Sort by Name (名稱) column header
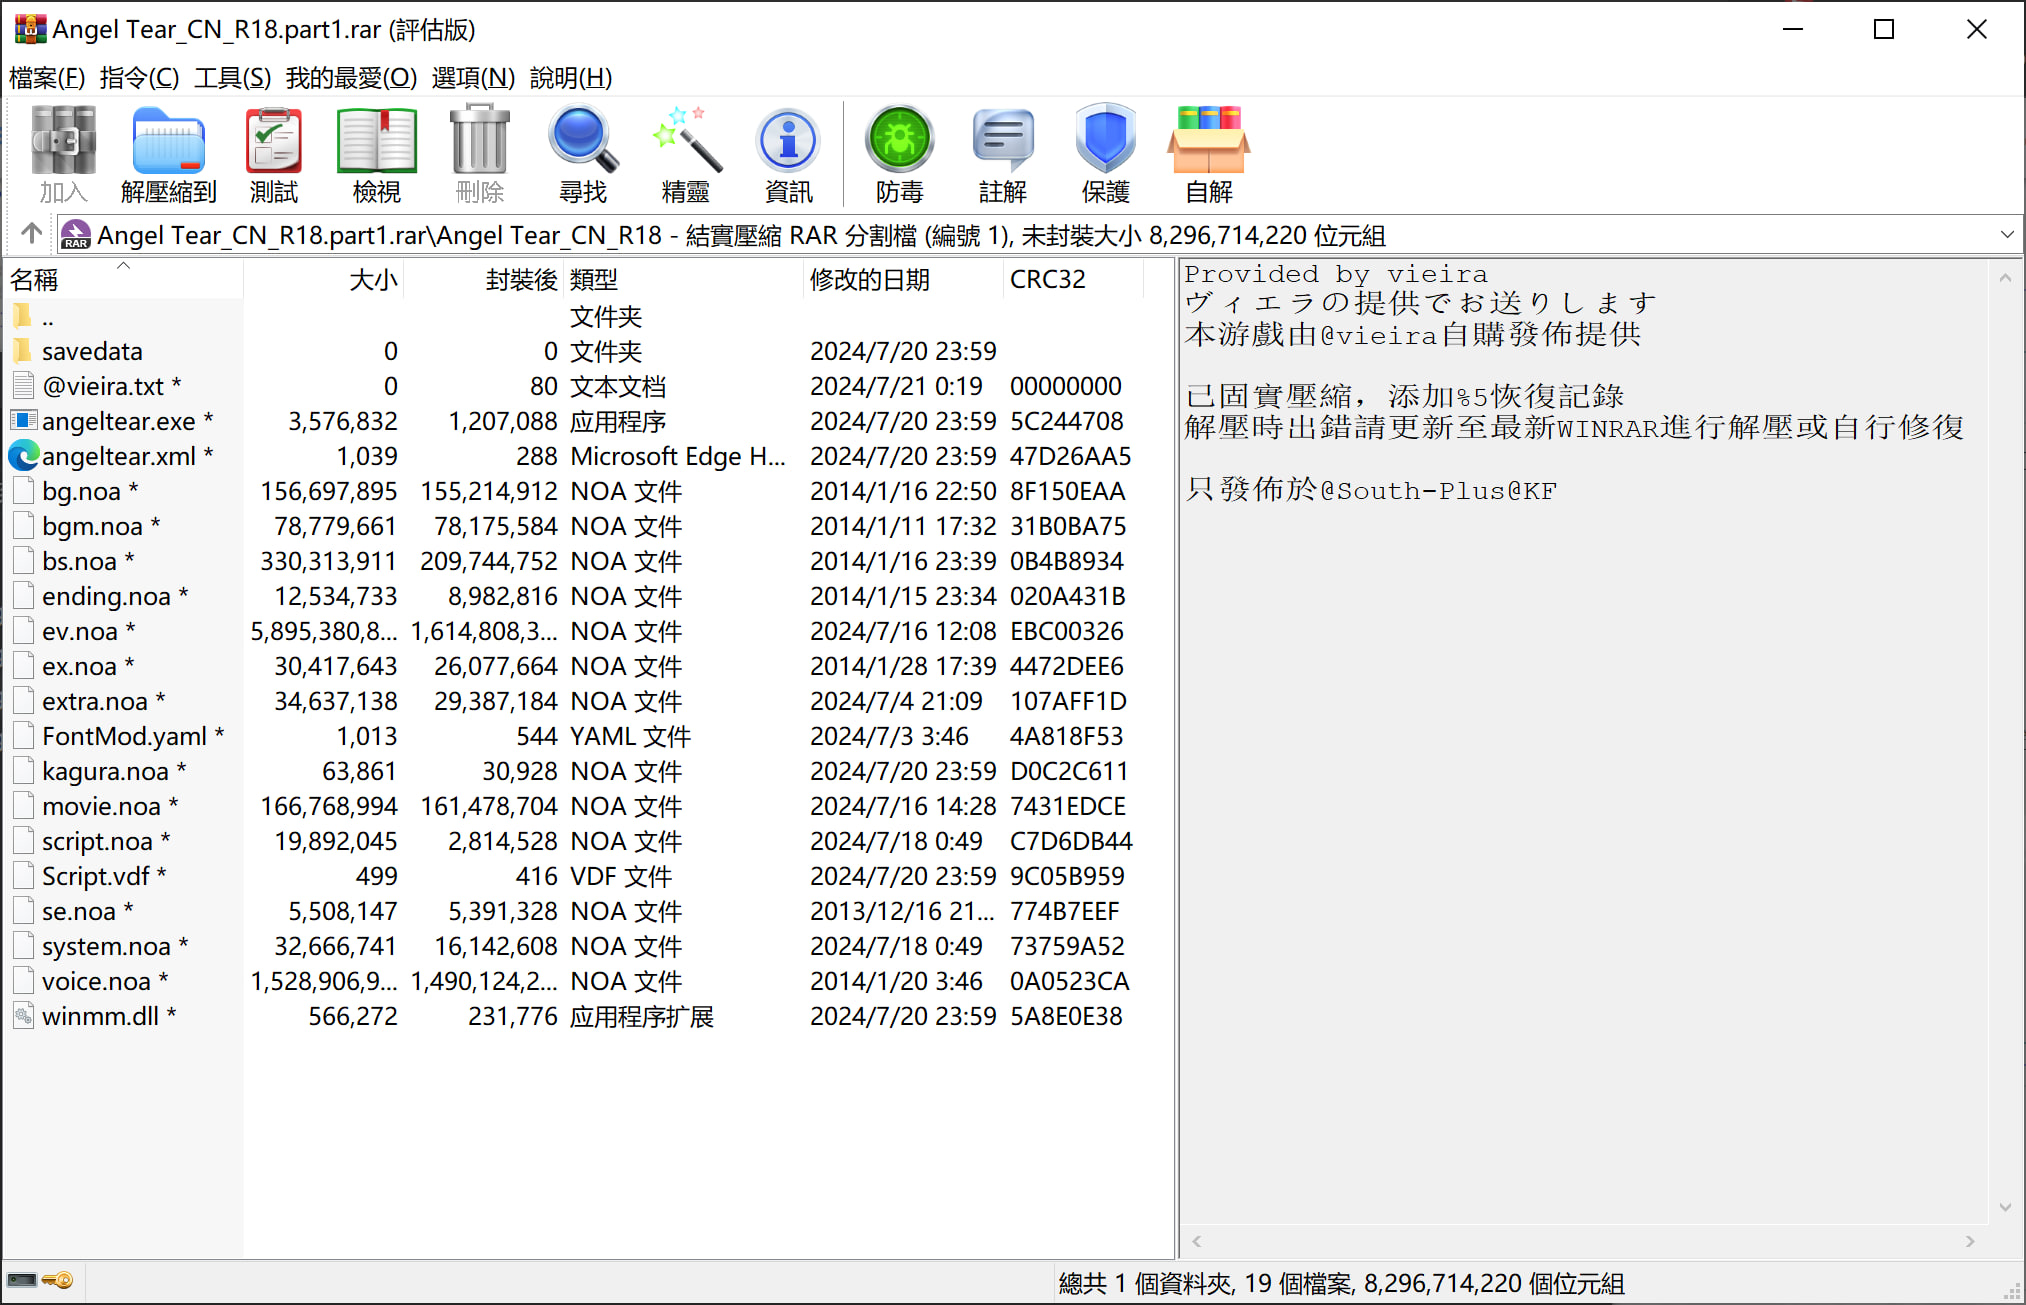 point(35,279)
